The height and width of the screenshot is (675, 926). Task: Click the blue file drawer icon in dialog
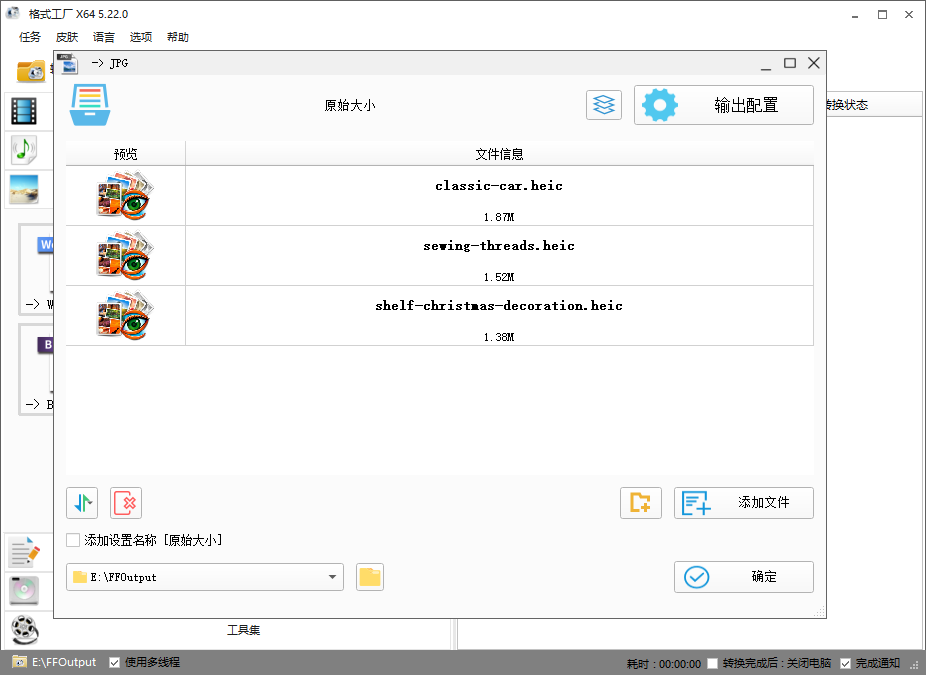pyautogui.click(x=90, y=105)
